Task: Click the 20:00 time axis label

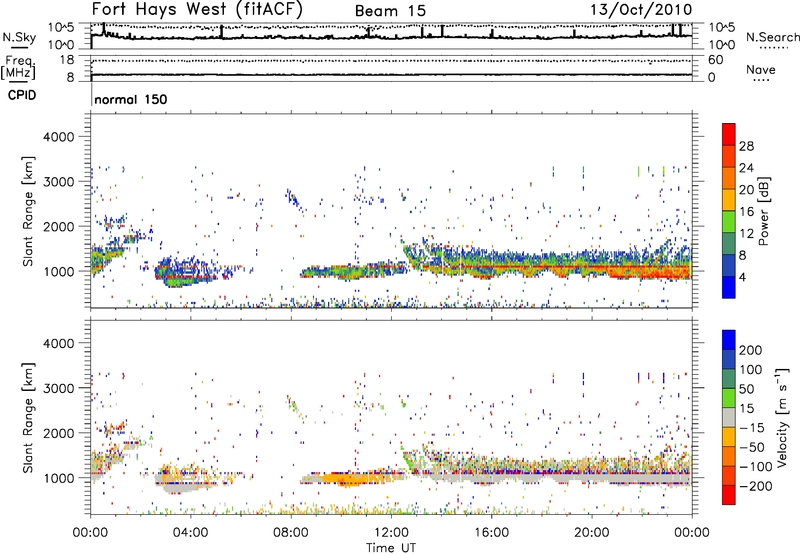Action: pos(592,533)
